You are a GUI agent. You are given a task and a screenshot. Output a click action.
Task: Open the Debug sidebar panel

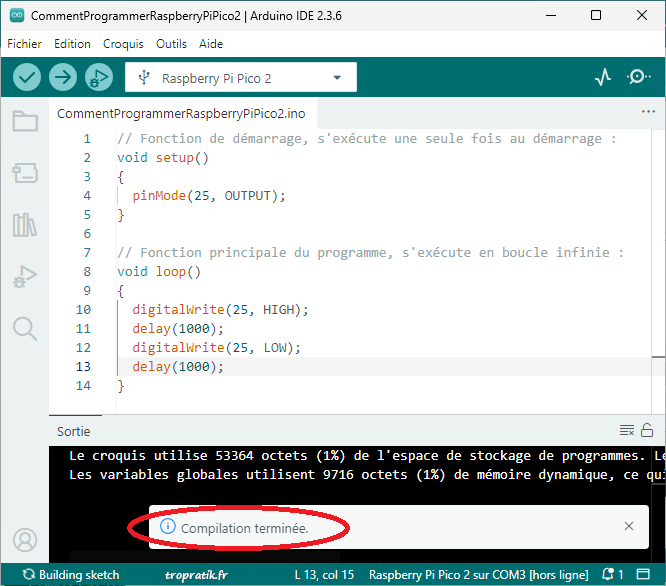25,277
